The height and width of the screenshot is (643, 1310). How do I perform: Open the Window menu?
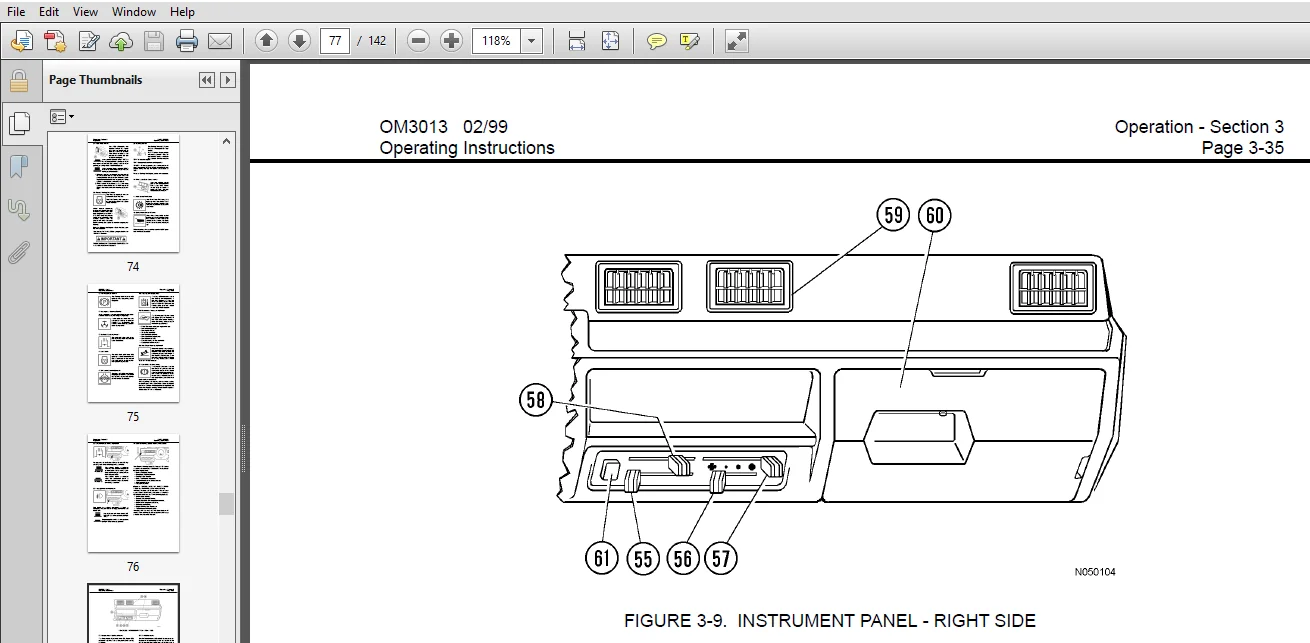pos(133,12)
